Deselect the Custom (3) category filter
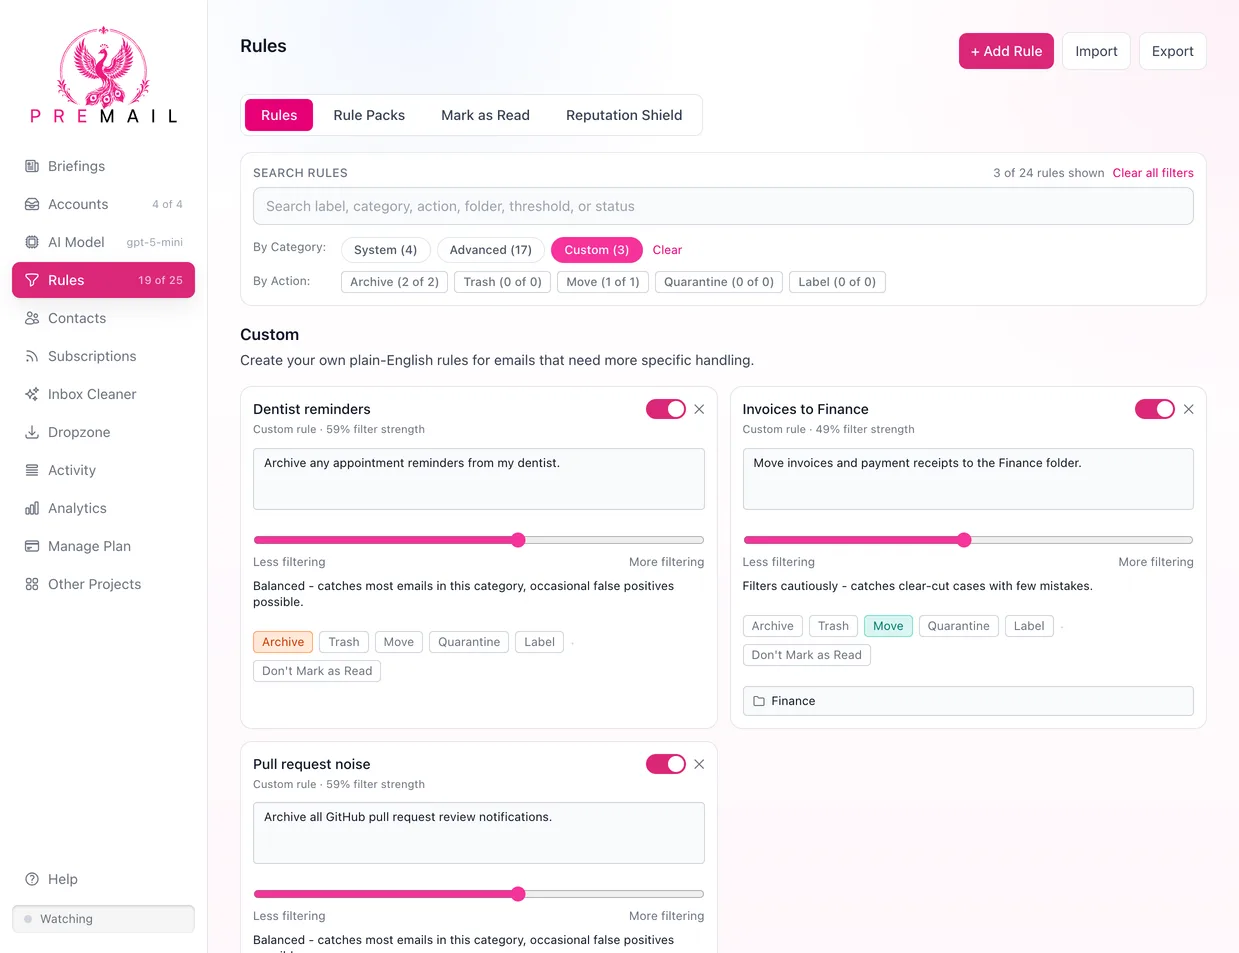1239x953 pixels. click(597, 250)
